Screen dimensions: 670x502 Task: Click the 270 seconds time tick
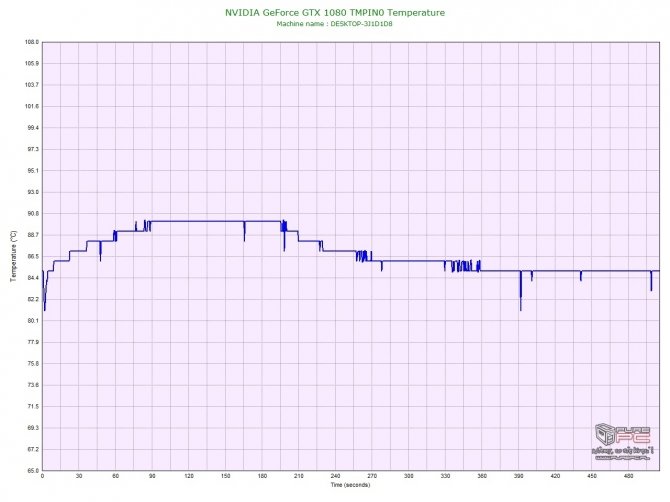pos(372,476)
